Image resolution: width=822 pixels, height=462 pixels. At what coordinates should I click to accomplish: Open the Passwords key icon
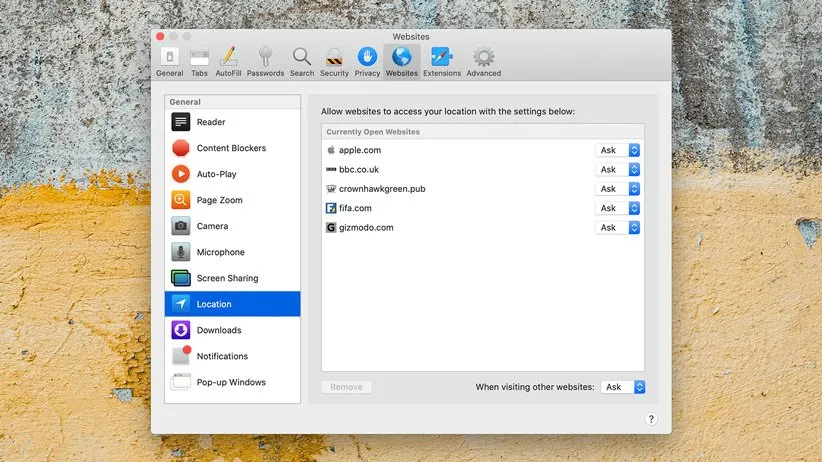(265, 60)
